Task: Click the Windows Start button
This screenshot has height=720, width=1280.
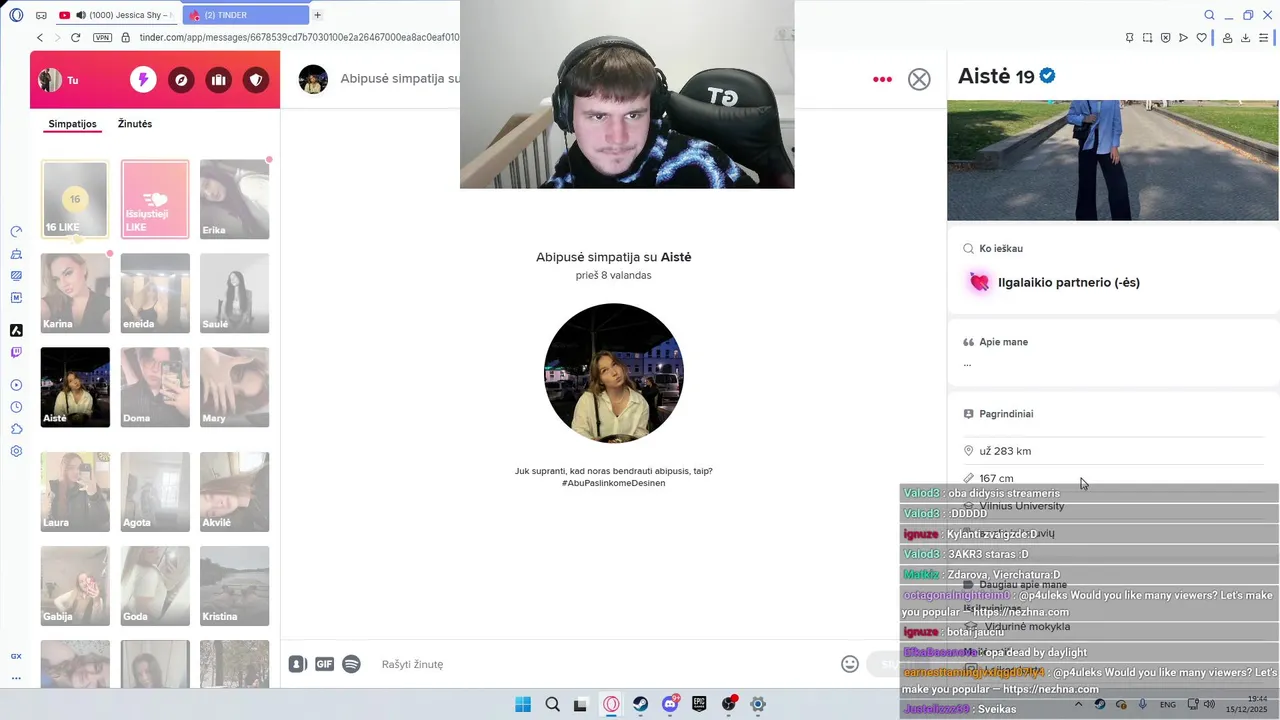Action: [x=523, y=704]
